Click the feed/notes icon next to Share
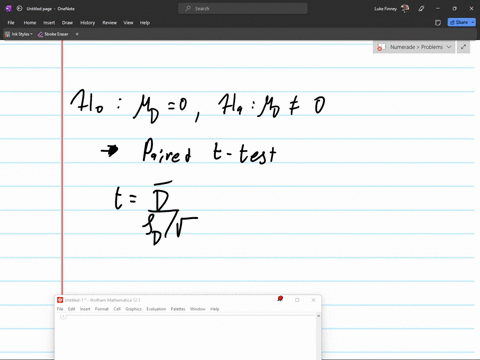Viewport: 480px width, 360px height. 438,23
